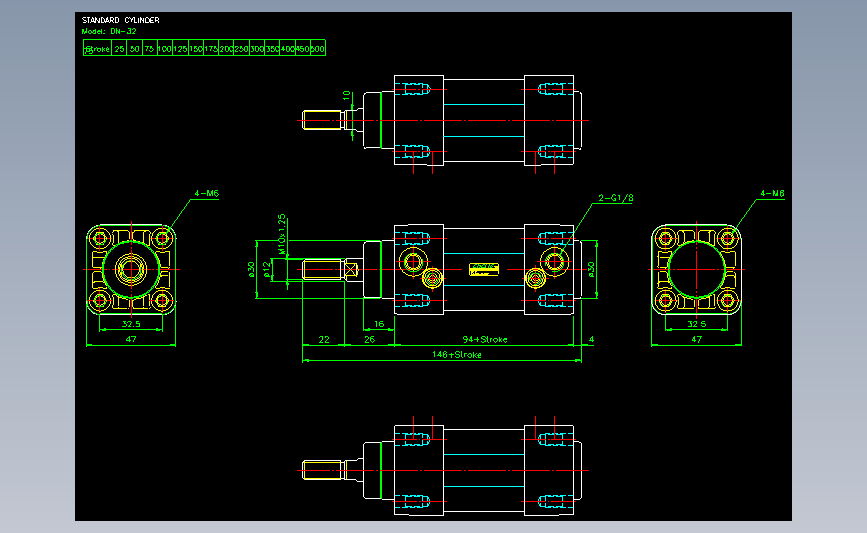The width and height of the screenshot is (867, 533).
Task: Click the '32.5' dimension under left end view
Action: (131, 324)
